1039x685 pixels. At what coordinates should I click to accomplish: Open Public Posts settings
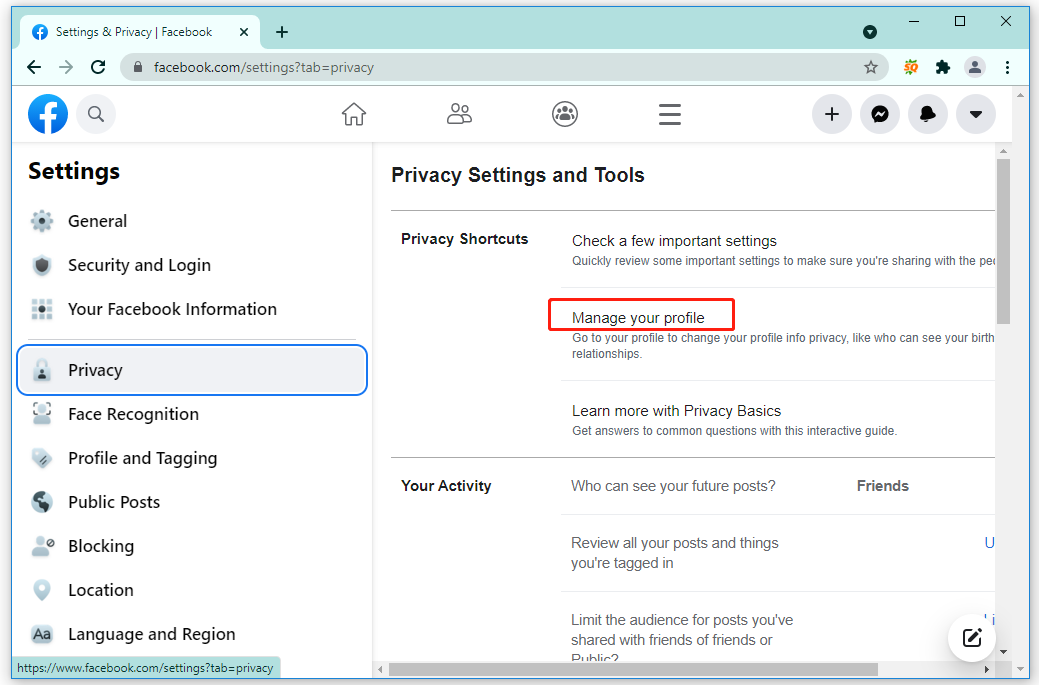point(192,502)
